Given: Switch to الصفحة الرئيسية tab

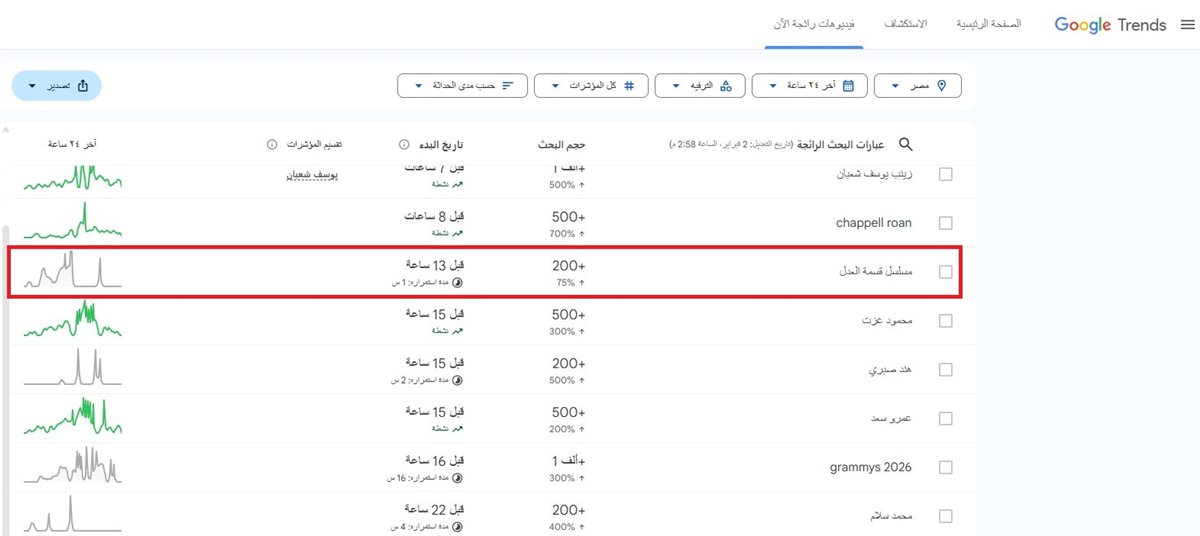Looking at the screenshot, I should 989,24.
